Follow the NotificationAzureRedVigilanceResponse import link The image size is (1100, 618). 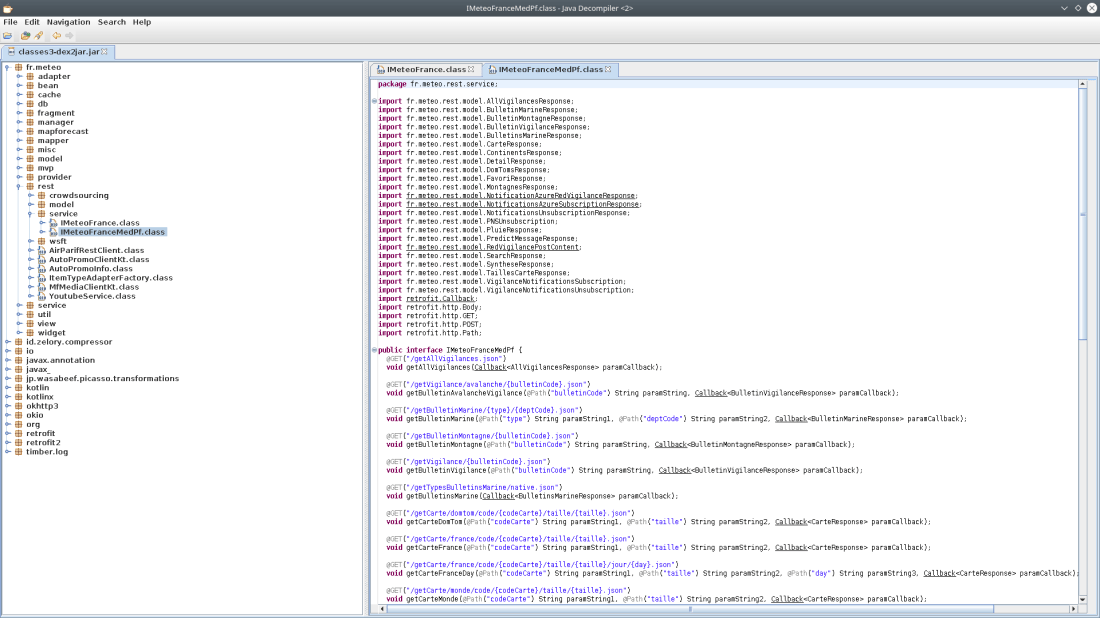(x=520, y=196)
